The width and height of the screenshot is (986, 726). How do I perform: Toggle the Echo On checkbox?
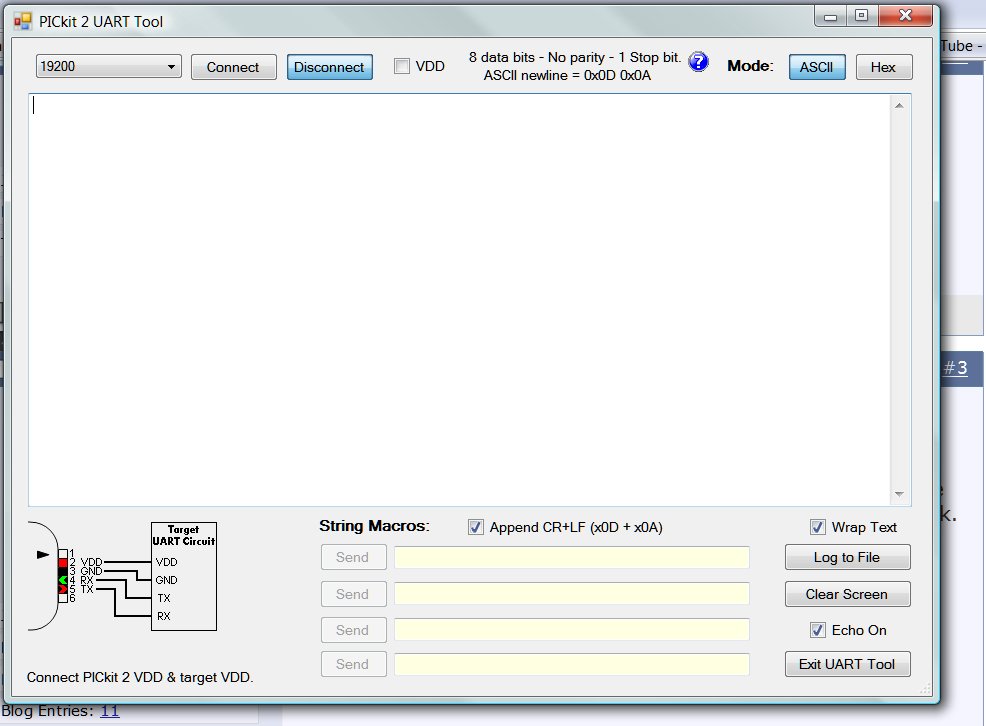pos(817,630)
